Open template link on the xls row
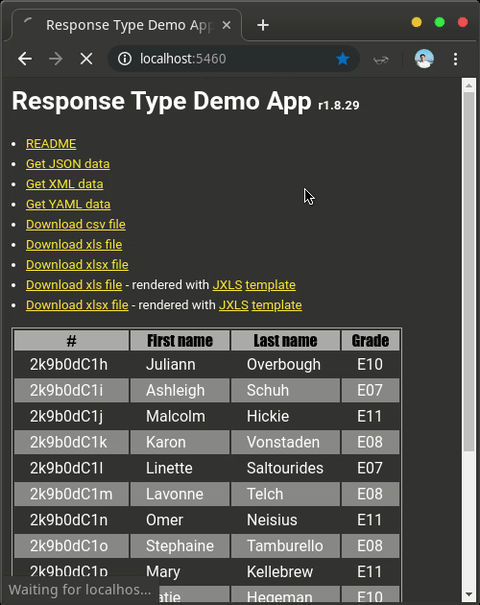480x605 pixels. click(270, 285)
